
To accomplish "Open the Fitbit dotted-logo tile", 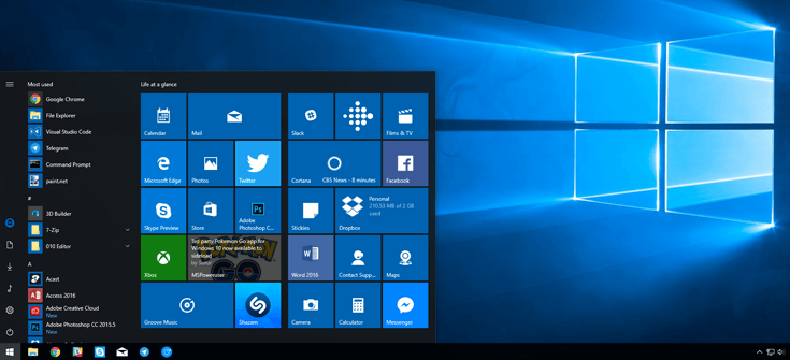I will pyautogui.click(x=358, y=116).
